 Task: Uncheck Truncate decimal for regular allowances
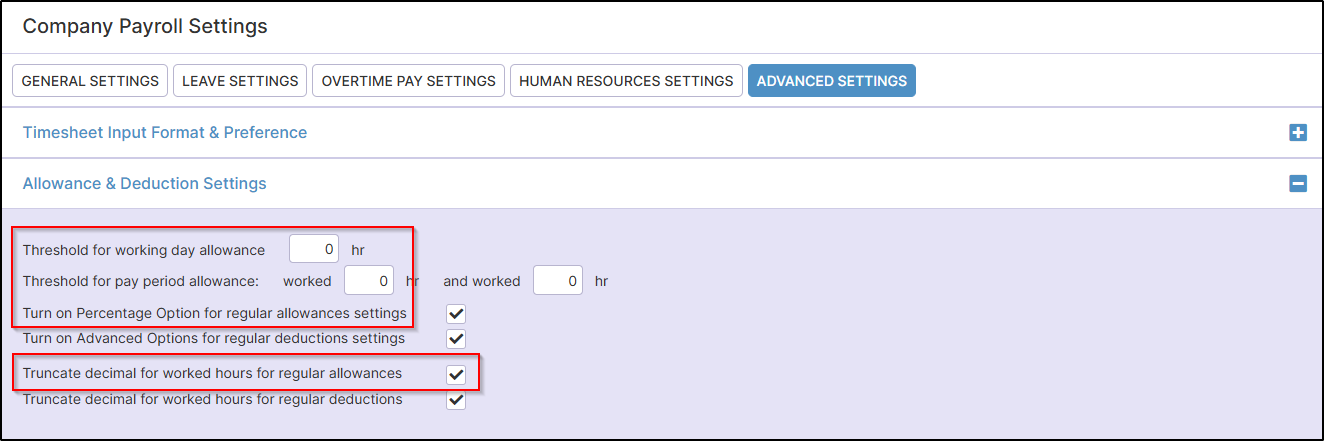tap(456, 374)
